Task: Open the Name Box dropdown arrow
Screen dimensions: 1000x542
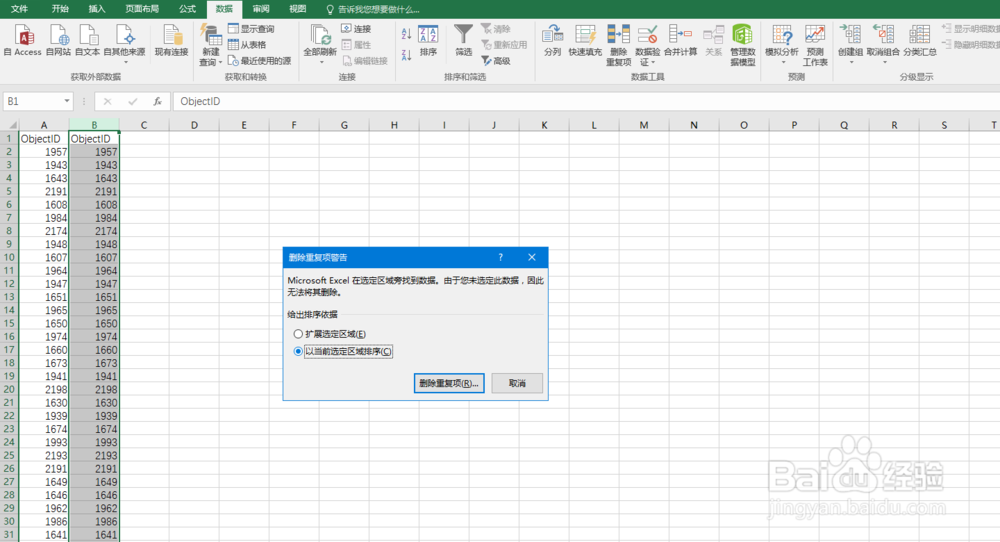Action: (66, 101)
